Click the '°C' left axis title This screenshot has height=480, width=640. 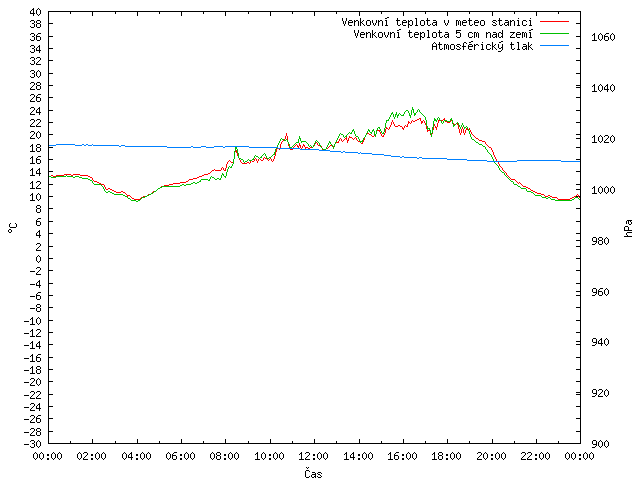click(x=13, y=228)
